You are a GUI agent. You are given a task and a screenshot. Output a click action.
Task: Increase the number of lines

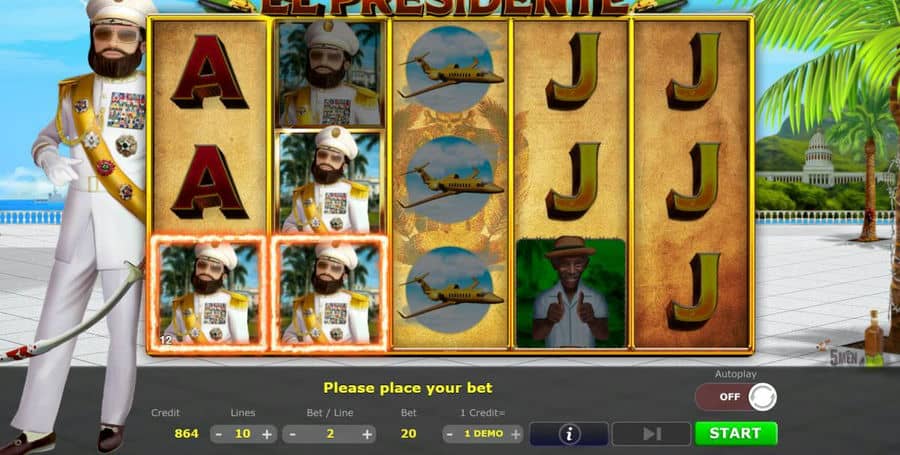(x=267, y=434)
